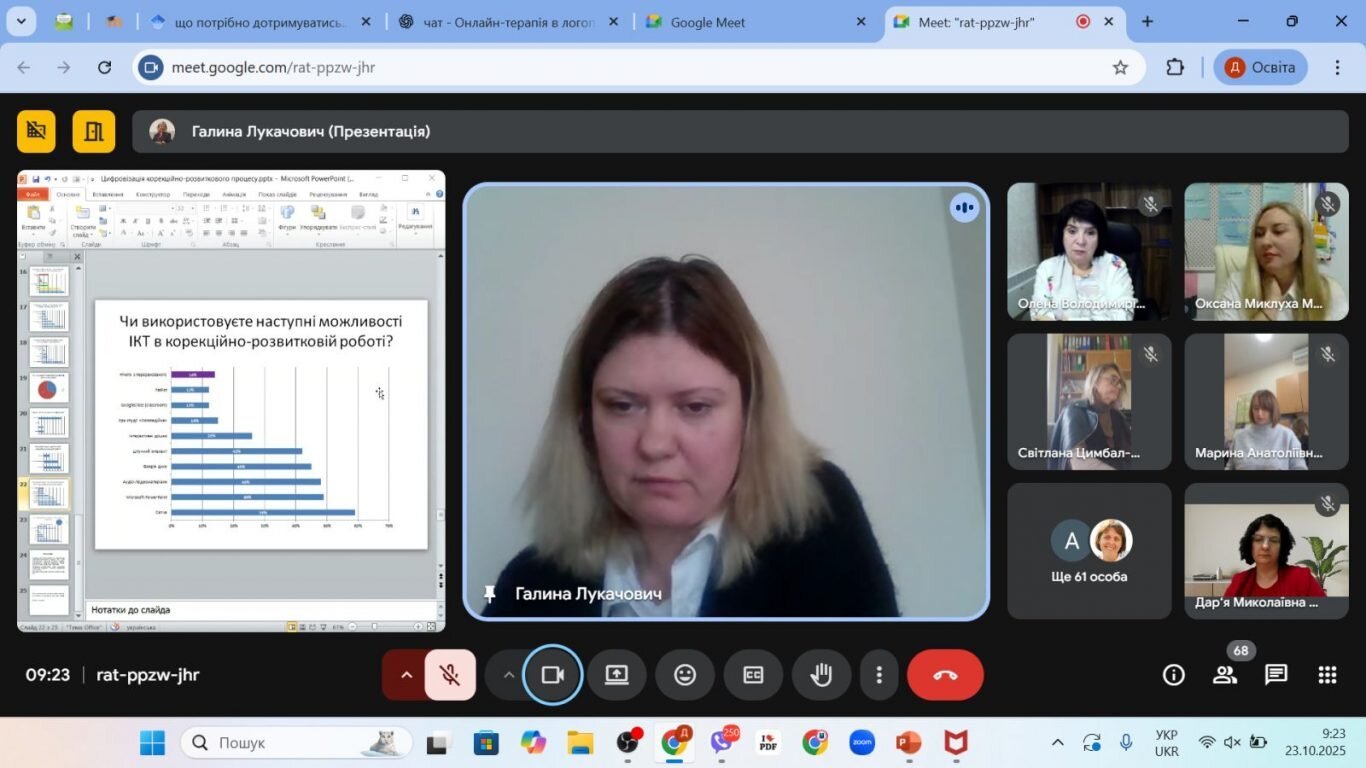Open Zoom from the Windows taskbar
This screenshot has width=1366, height=768.
(862, 743)
